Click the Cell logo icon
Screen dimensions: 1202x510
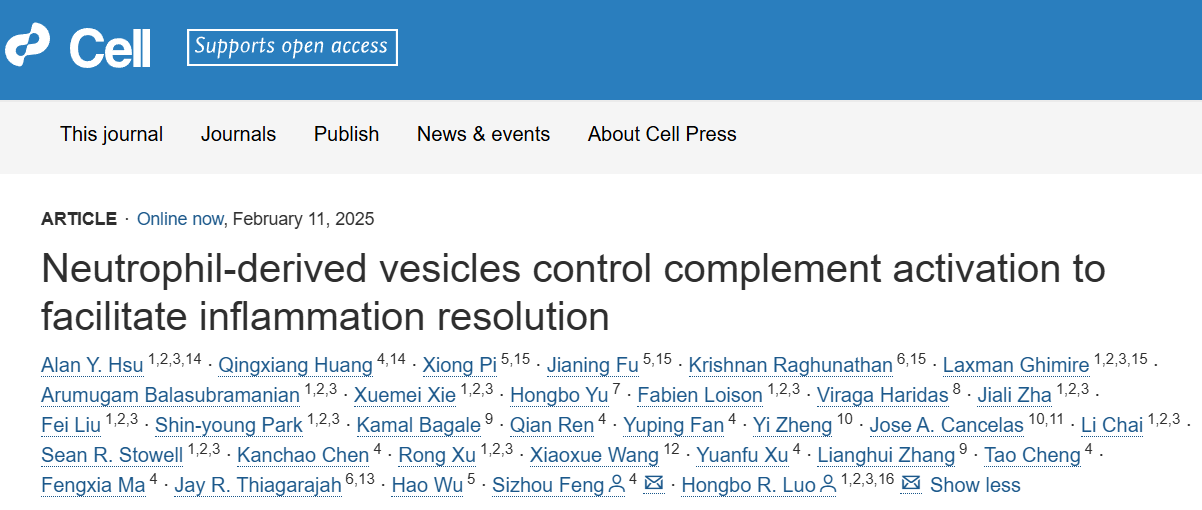[x=27, y=46]
